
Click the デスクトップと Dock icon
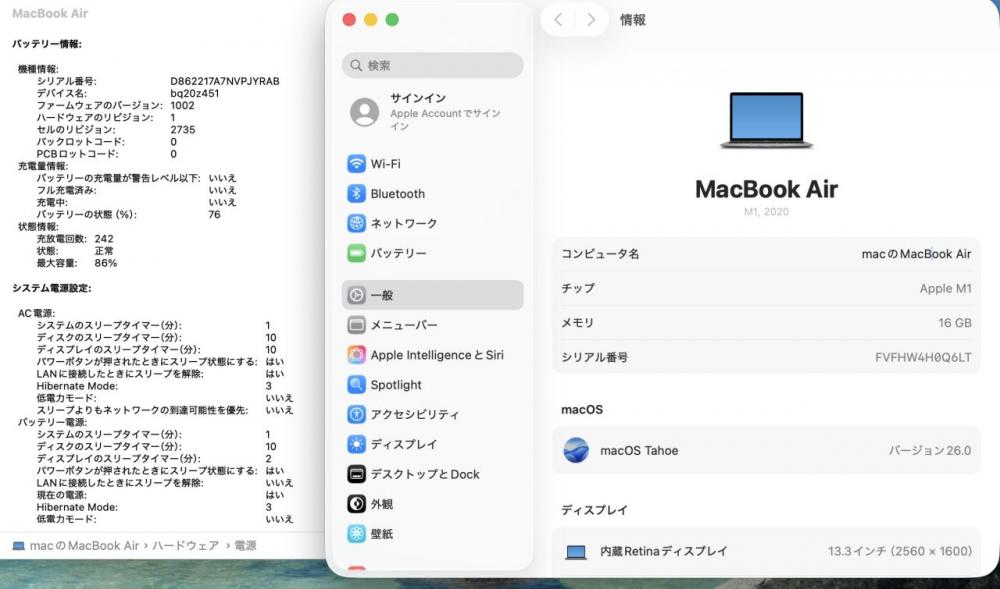coord(356,474)
